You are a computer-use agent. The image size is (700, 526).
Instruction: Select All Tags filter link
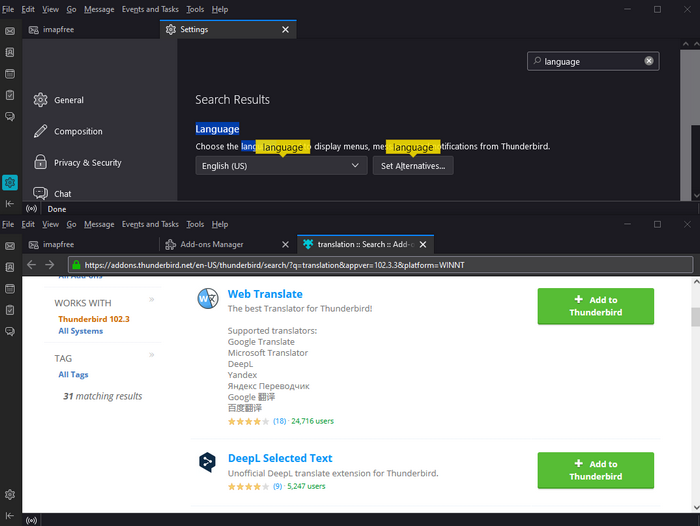click(x=73, y=374)
